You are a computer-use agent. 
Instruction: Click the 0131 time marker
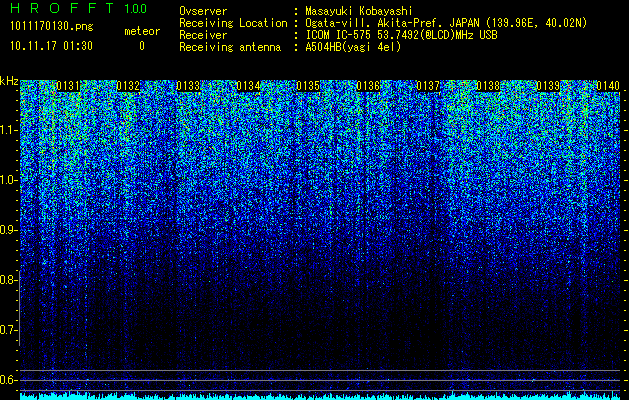(x=68, y=86)
